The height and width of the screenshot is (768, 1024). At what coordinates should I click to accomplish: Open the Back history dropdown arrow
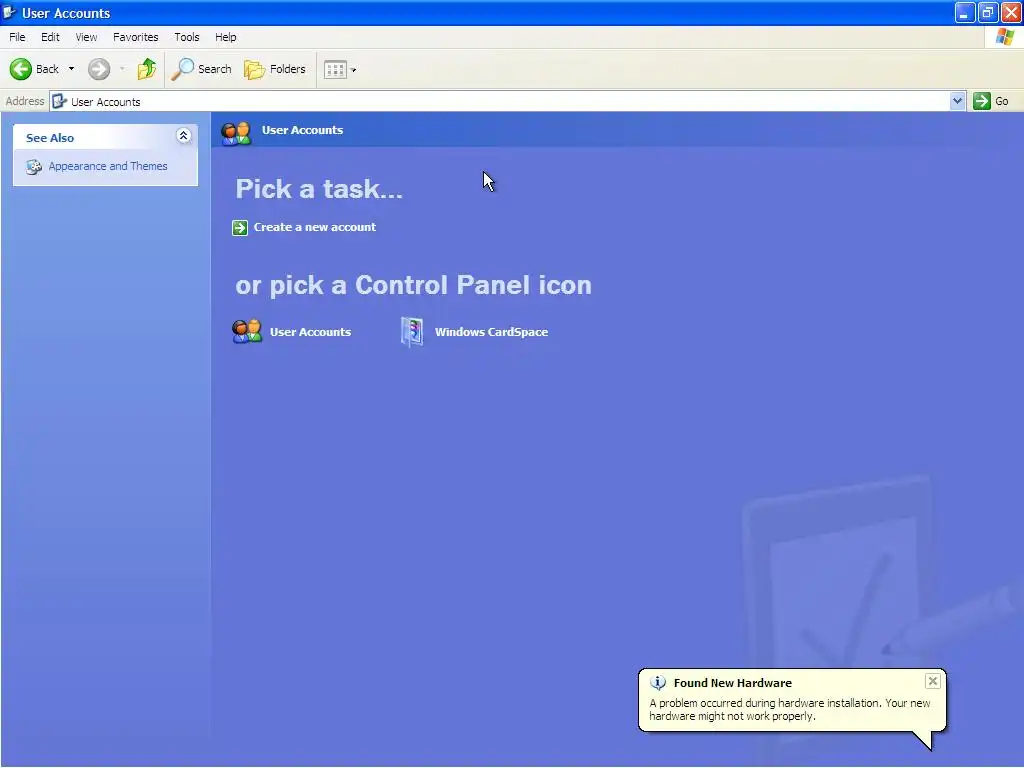[x=71, y=69]
